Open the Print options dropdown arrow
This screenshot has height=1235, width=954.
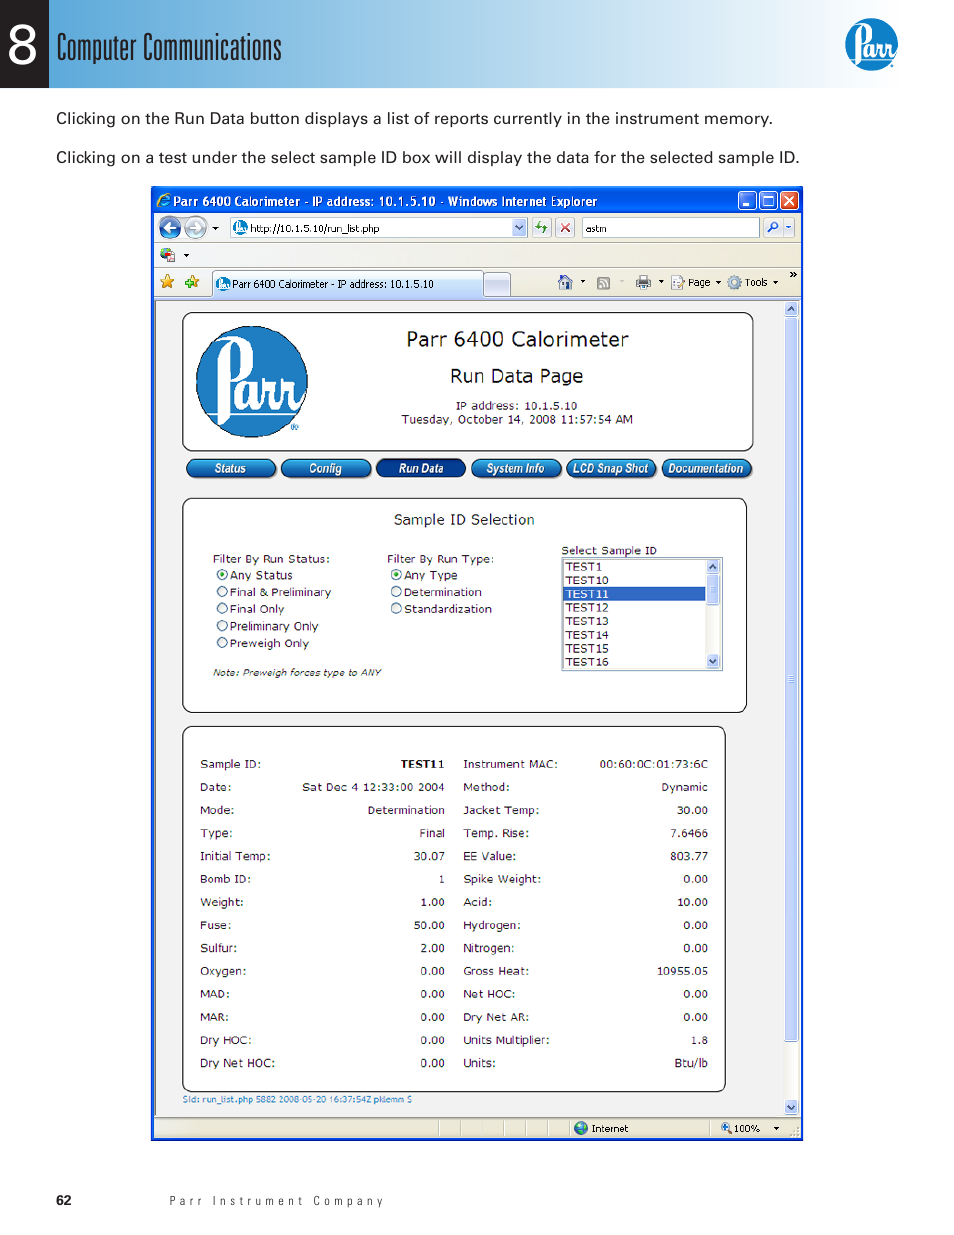[661, 282]
